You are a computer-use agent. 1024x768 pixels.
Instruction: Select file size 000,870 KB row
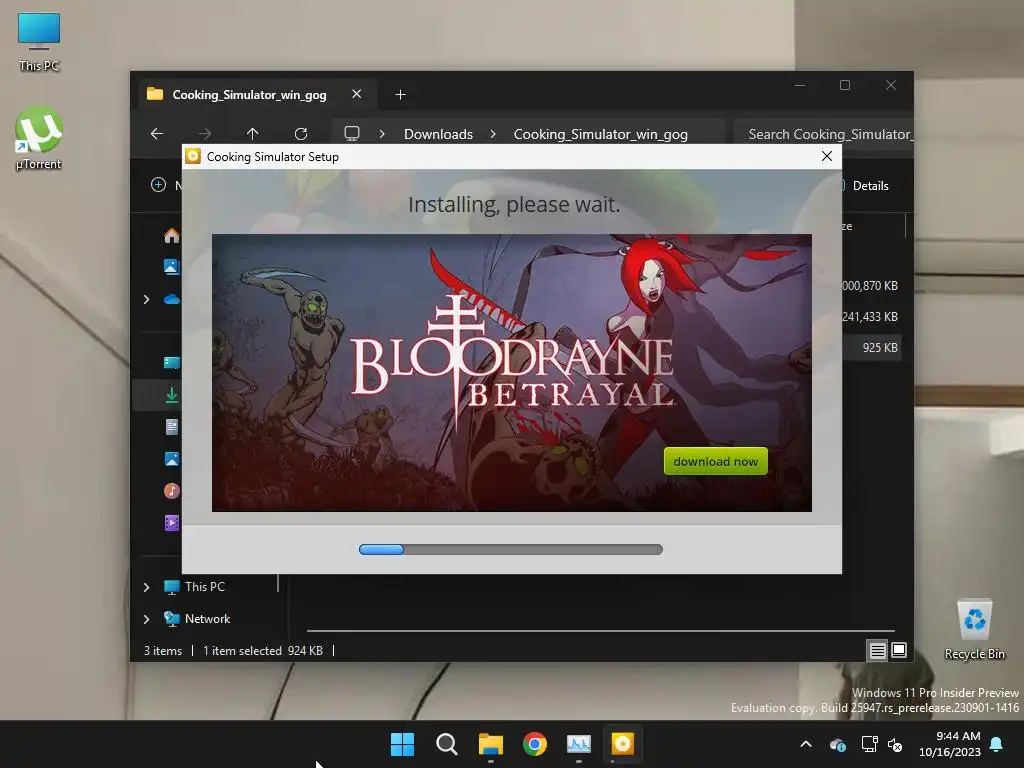point(870,285)
